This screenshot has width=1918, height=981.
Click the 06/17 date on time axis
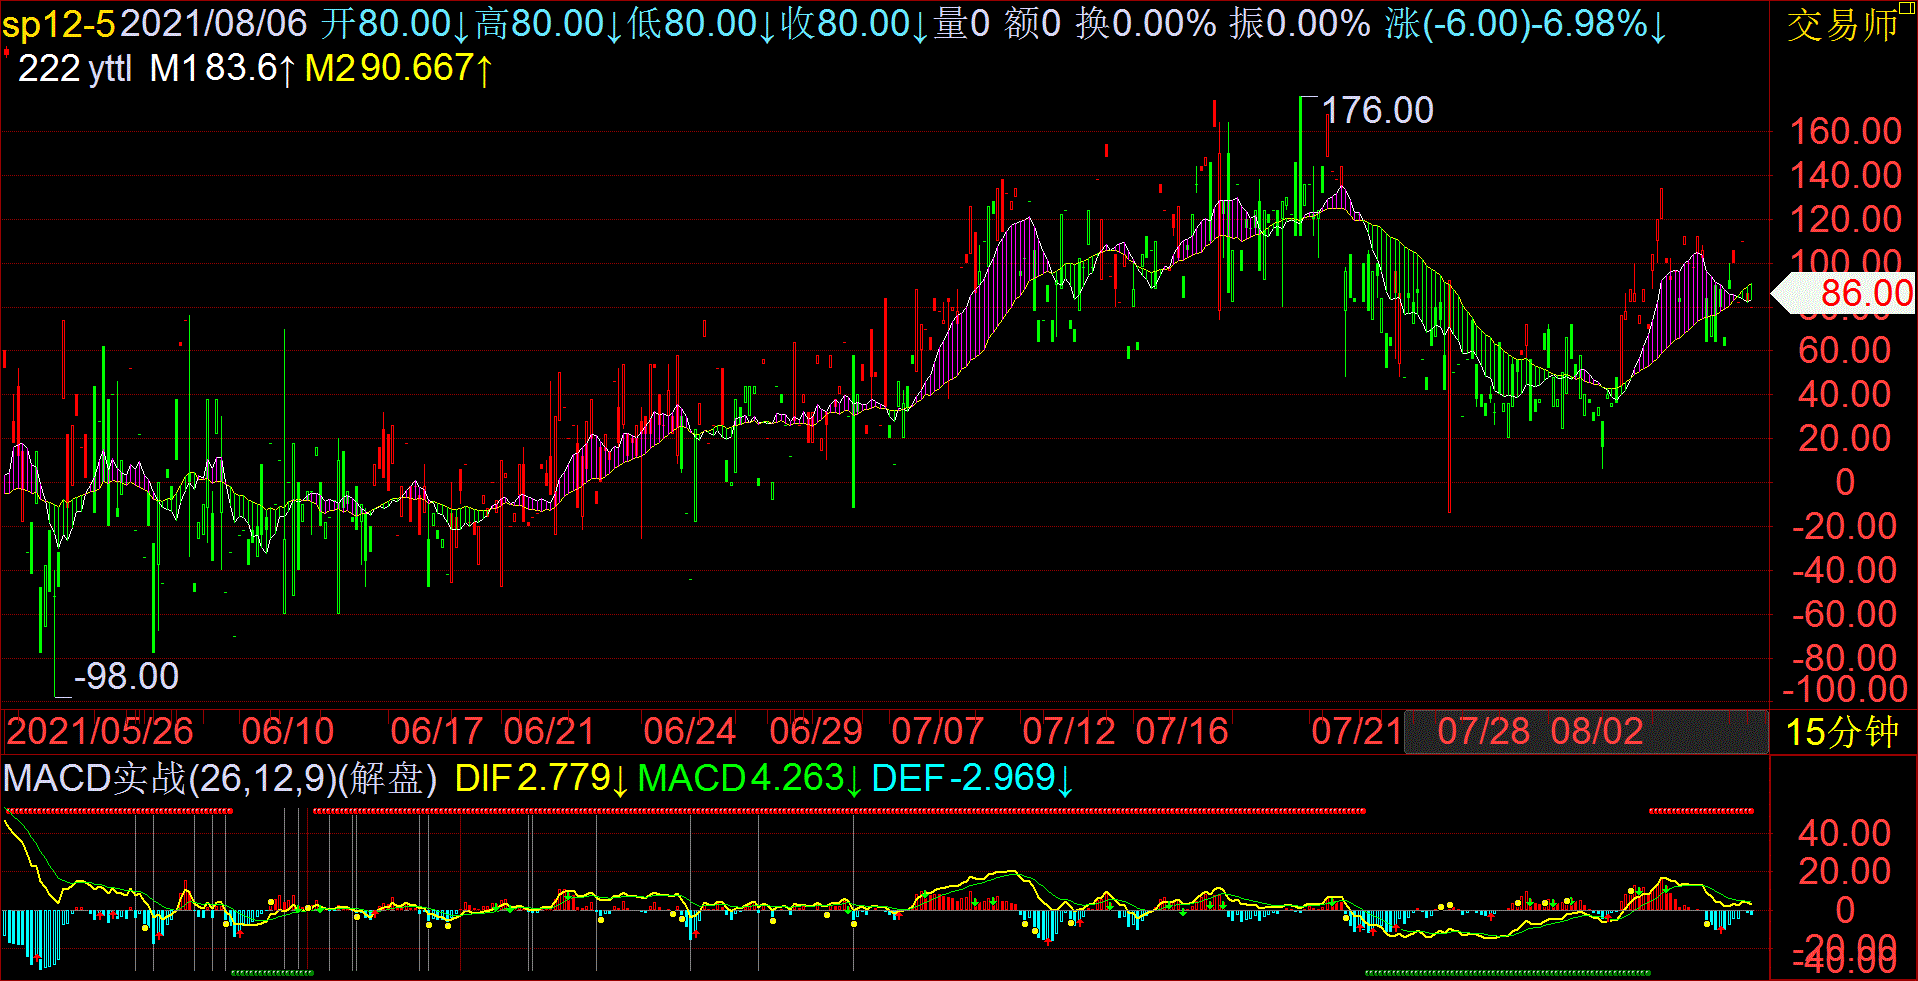point(436,731)
